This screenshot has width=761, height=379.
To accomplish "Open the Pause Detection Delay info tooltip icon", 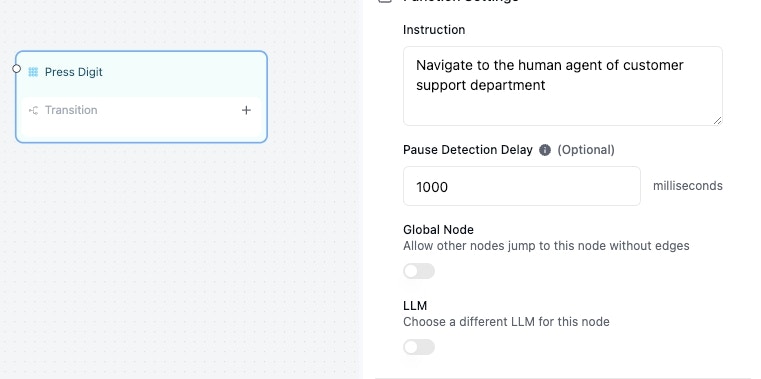I will 545,150.
